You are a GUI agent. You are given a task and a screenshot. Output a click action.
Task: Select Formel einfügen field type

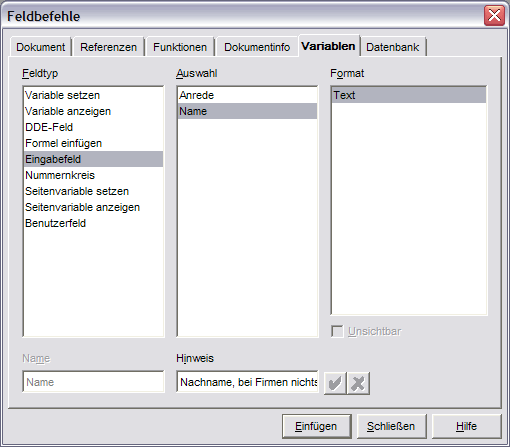[x=93, y=143]
